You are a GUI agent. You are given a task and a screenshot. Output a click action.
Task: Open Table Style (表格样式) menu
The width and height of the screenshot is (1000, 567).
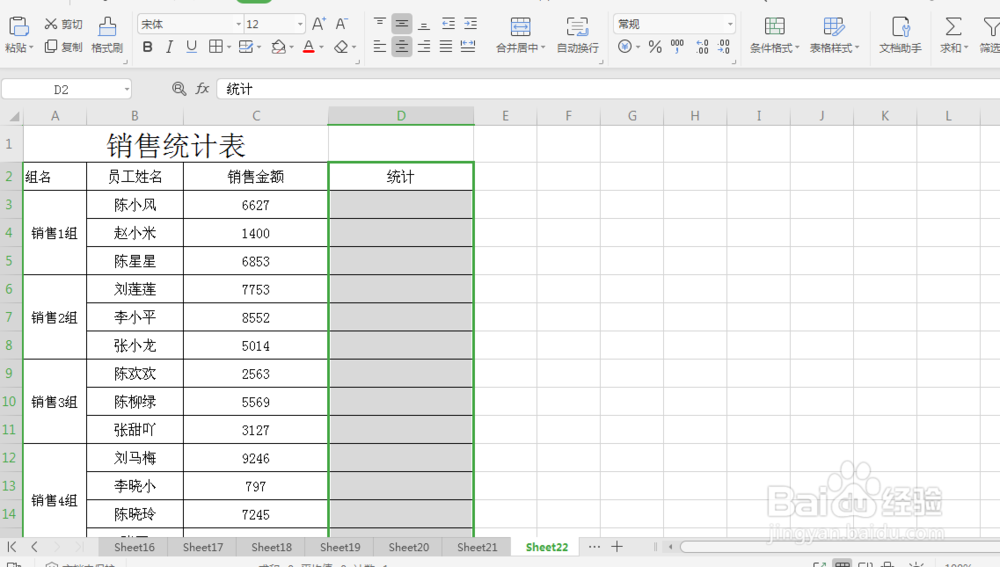[x=834, y=35]
